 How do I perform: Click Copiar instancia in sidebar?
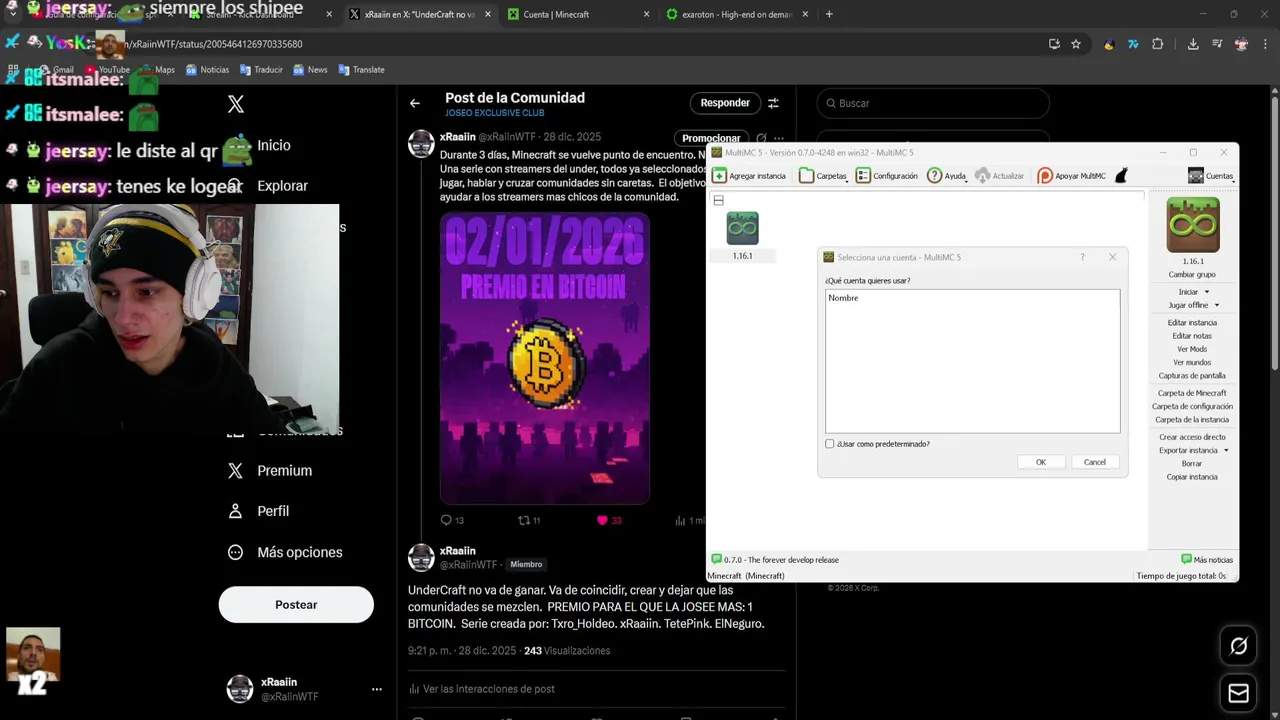click(x=1192, y=477)
